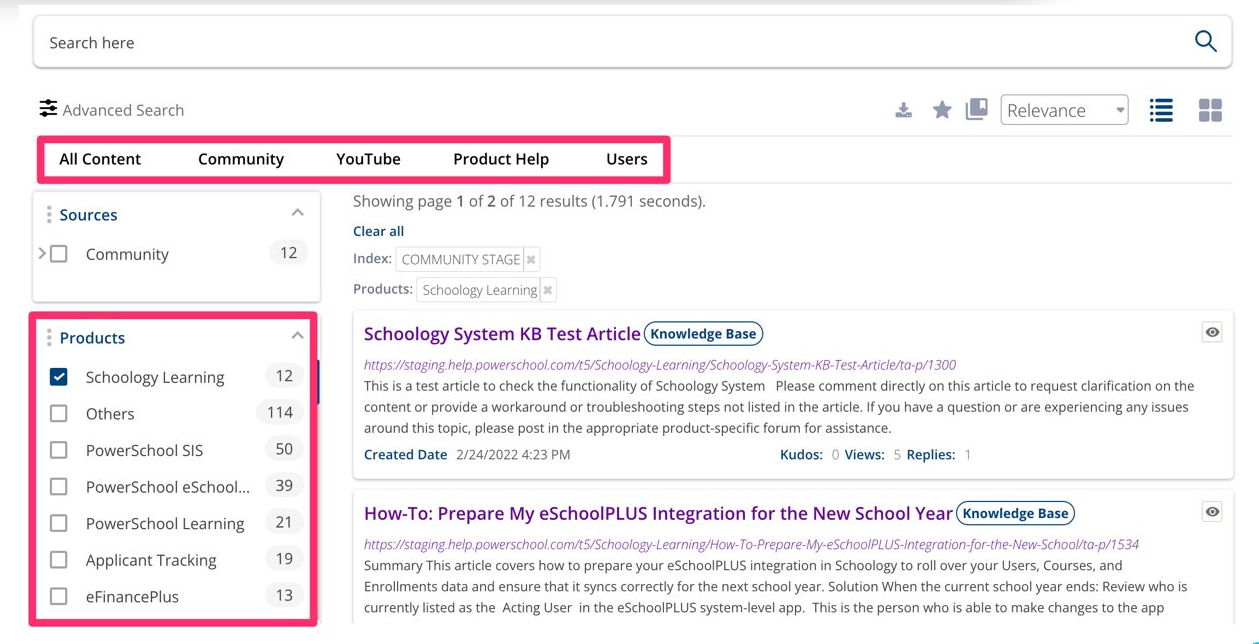Viewport: 1259px width, 644px height.
Task: Open Advanced Search filters
Action: (x=111, y=109)
